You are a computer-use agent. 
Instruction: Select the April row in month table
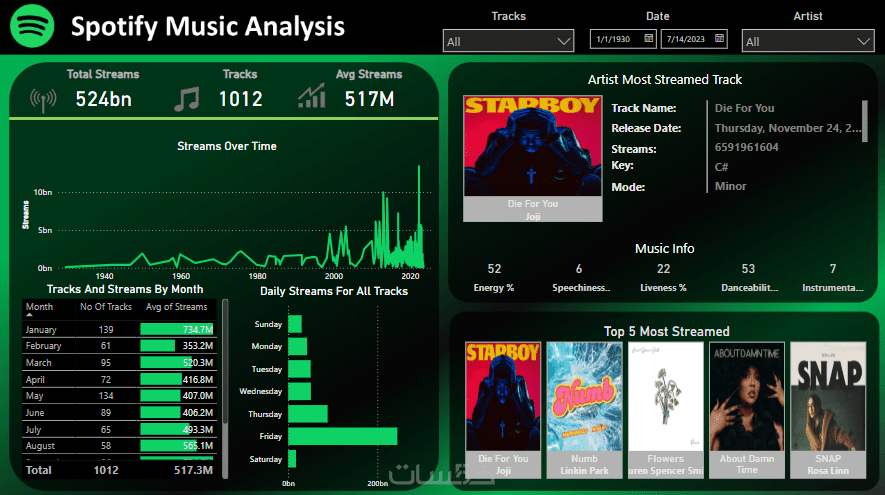(119, 379)
